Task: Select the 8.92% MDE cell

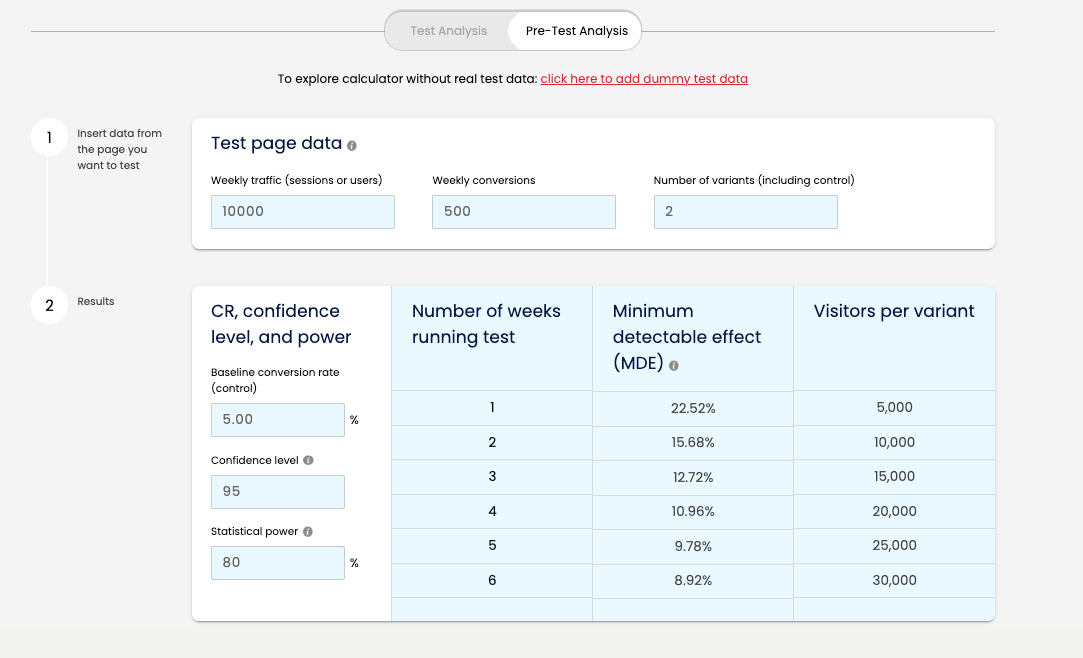Action: (x=693, y=581)
